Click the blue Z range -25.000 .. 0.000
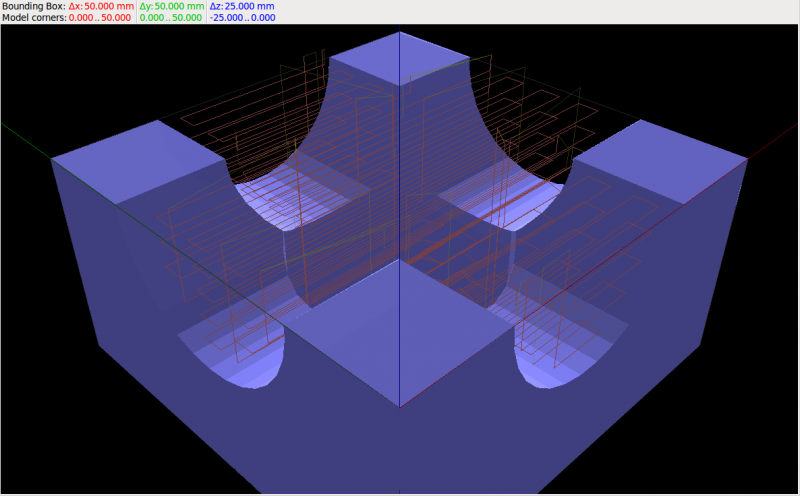 [x=241, y=18]
